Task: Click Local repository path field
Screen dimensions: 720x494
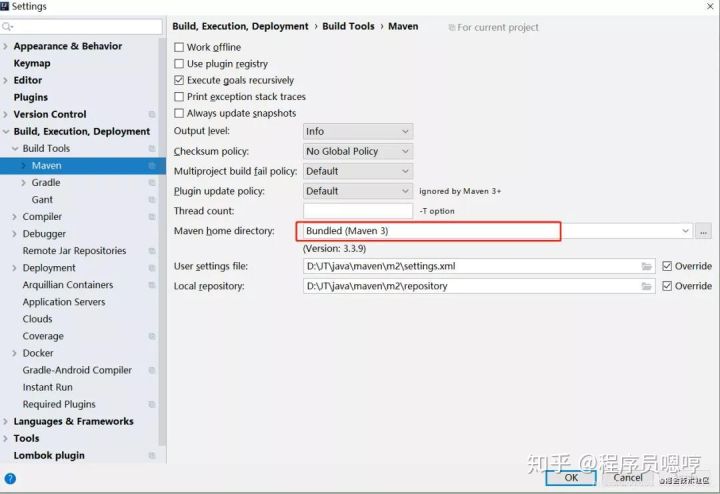Action: pyautogui.click(x=479, y=286)
